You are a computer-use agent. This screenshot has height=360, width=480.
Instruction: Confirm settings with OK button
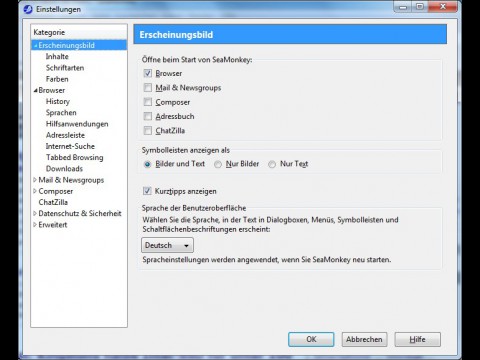coord(311,339)
